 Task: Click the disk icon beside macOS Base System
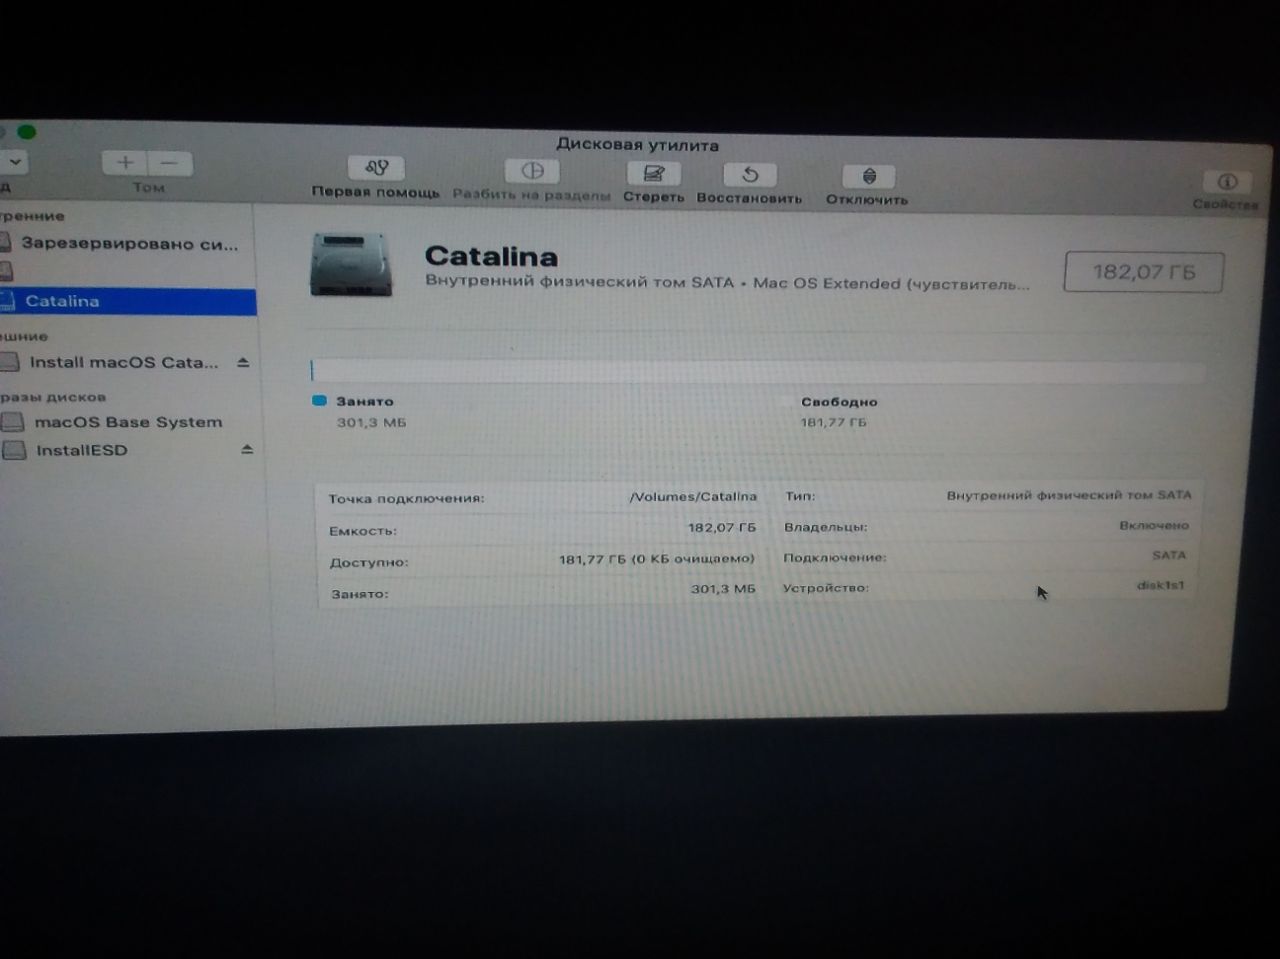point(12,422)
